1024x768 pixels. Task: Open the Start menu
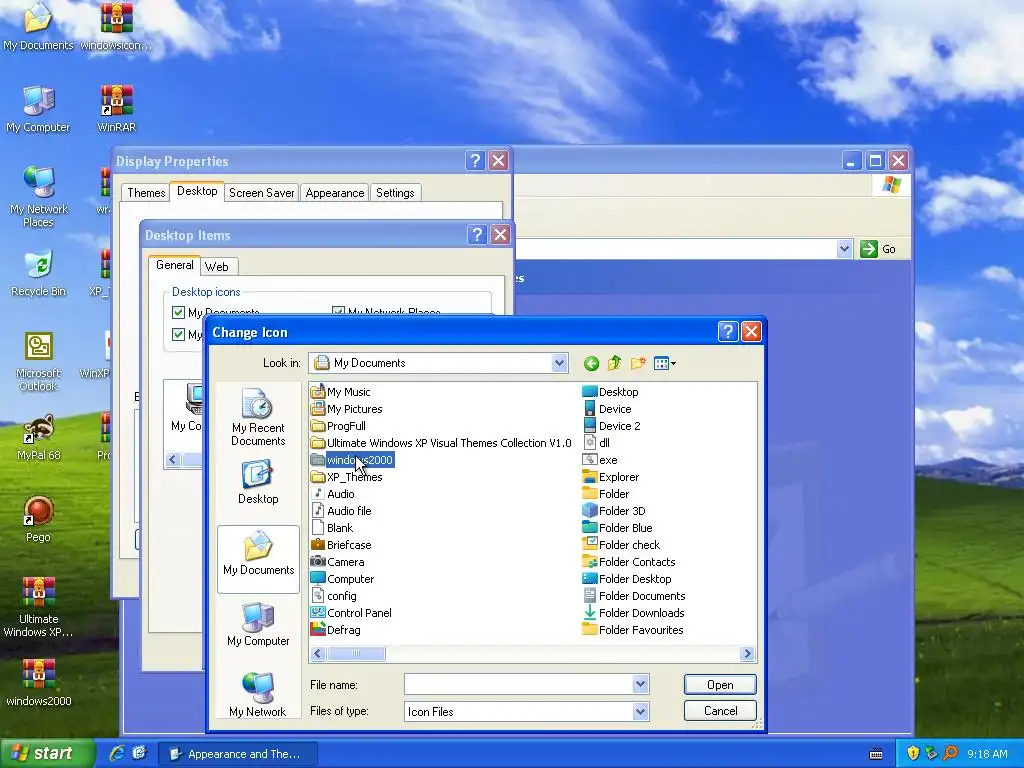(x=46, y=753)
